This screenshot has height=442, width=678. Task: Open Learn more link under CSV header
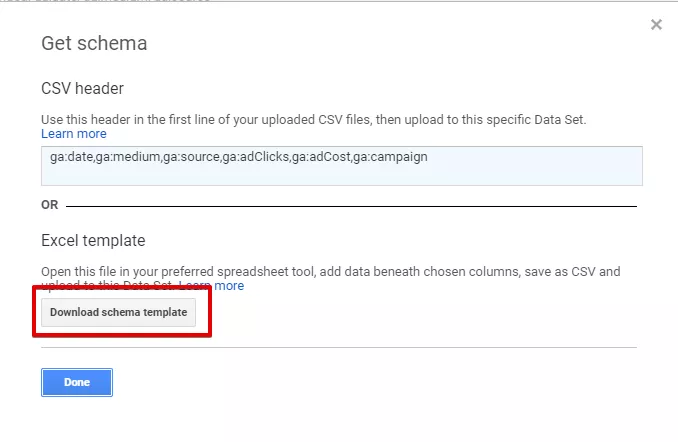(74, 134)
